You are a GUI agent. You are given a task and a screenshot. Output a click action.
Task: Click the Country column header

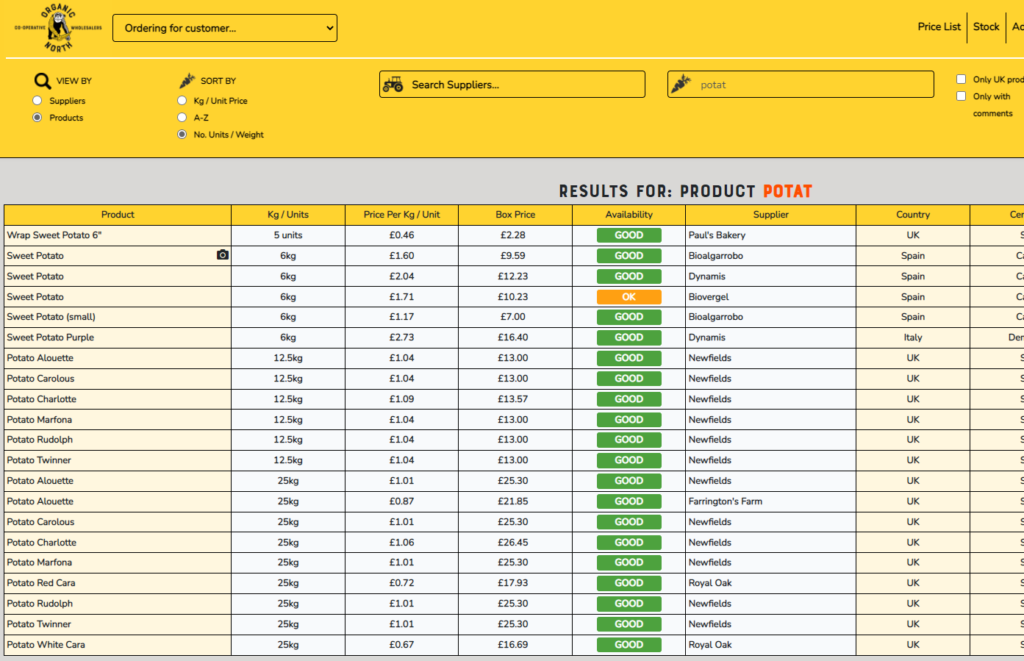point(913,215)
